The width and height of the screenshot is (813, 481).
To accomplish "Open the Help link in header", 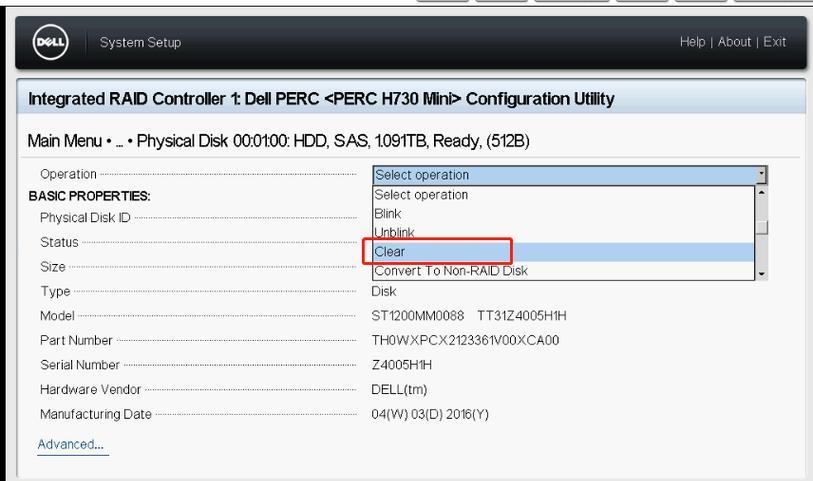I will pos(692,42).
